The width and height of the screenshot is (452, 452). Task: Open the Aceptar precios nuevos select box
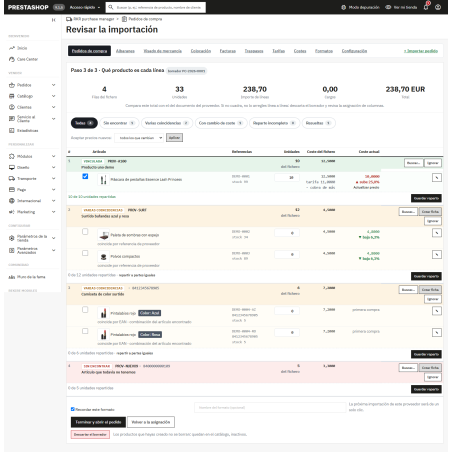coord(139,138)
